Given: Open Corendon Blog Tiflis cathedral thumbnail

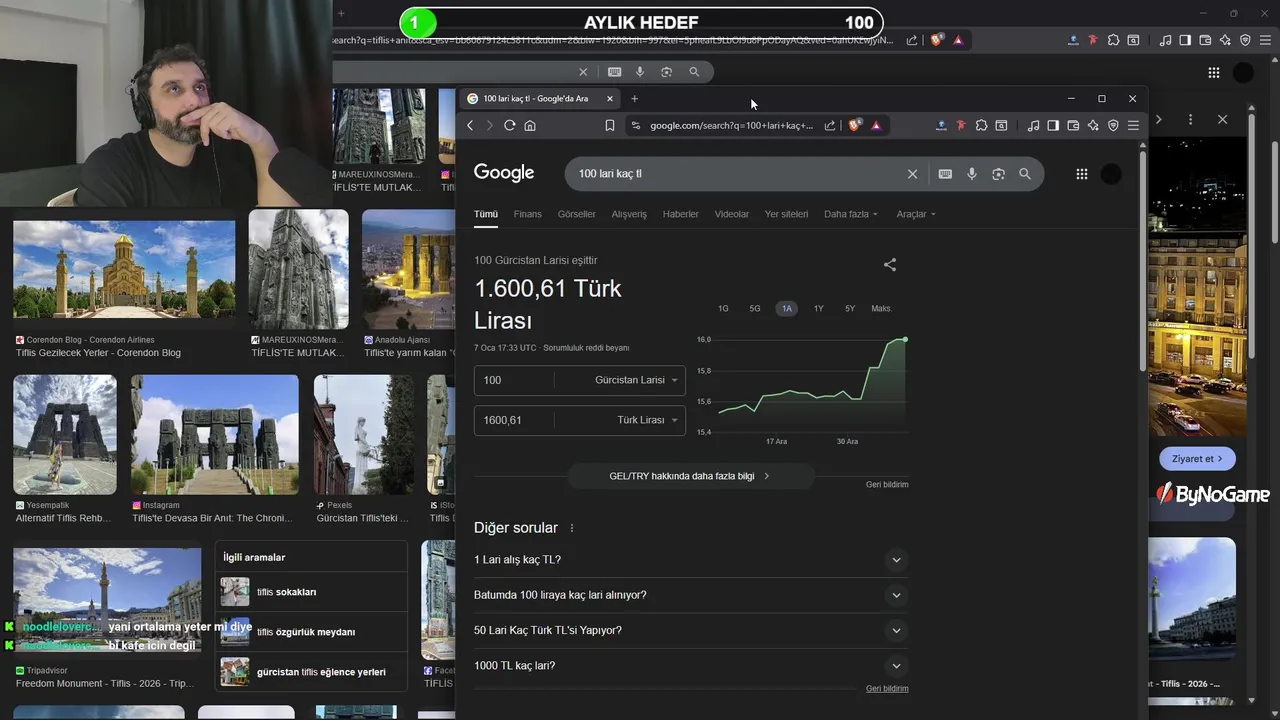Looking at the screenshot, I should 124,269.
